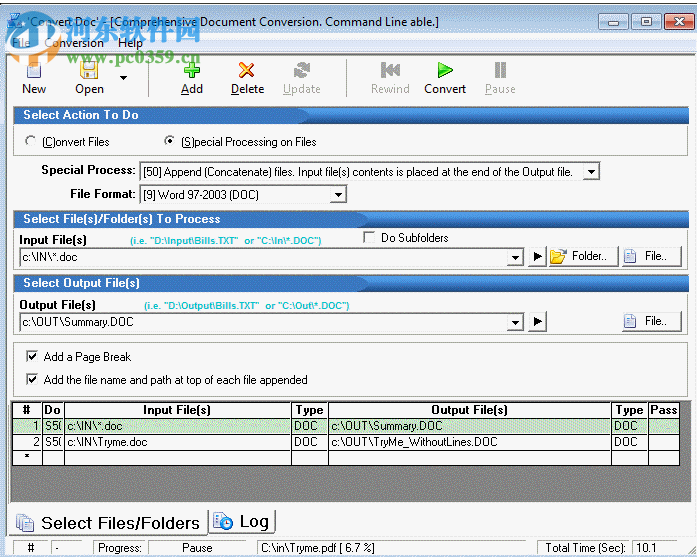Toggle Add file name and path checkbox
This screenshot has width=697, height=557.
tap(32, 379)
